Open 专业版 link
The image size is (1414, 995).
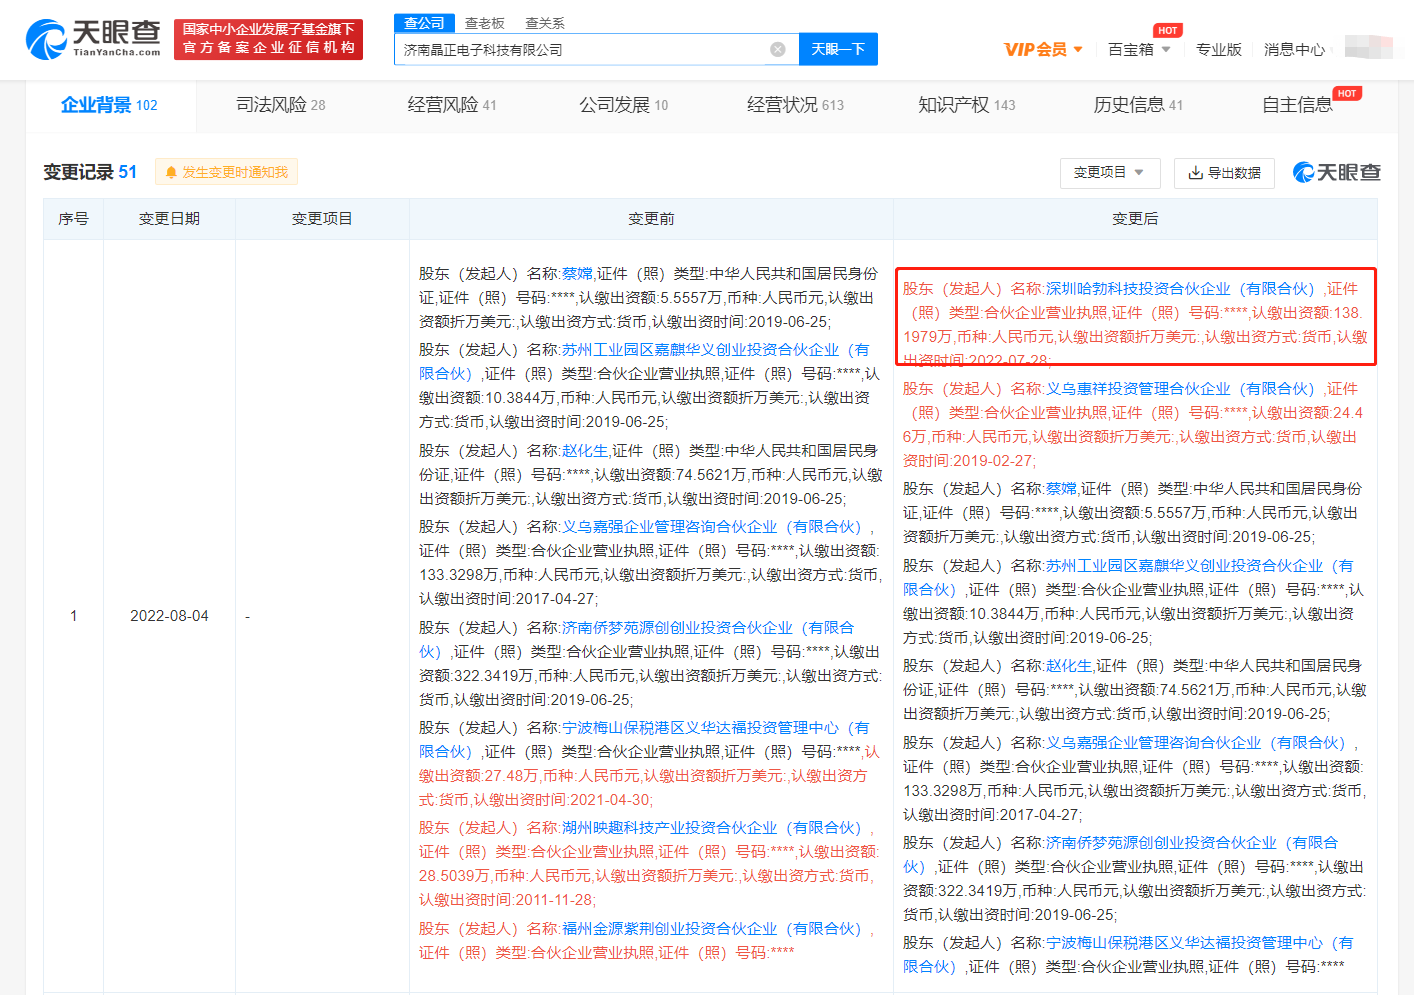1219,49
